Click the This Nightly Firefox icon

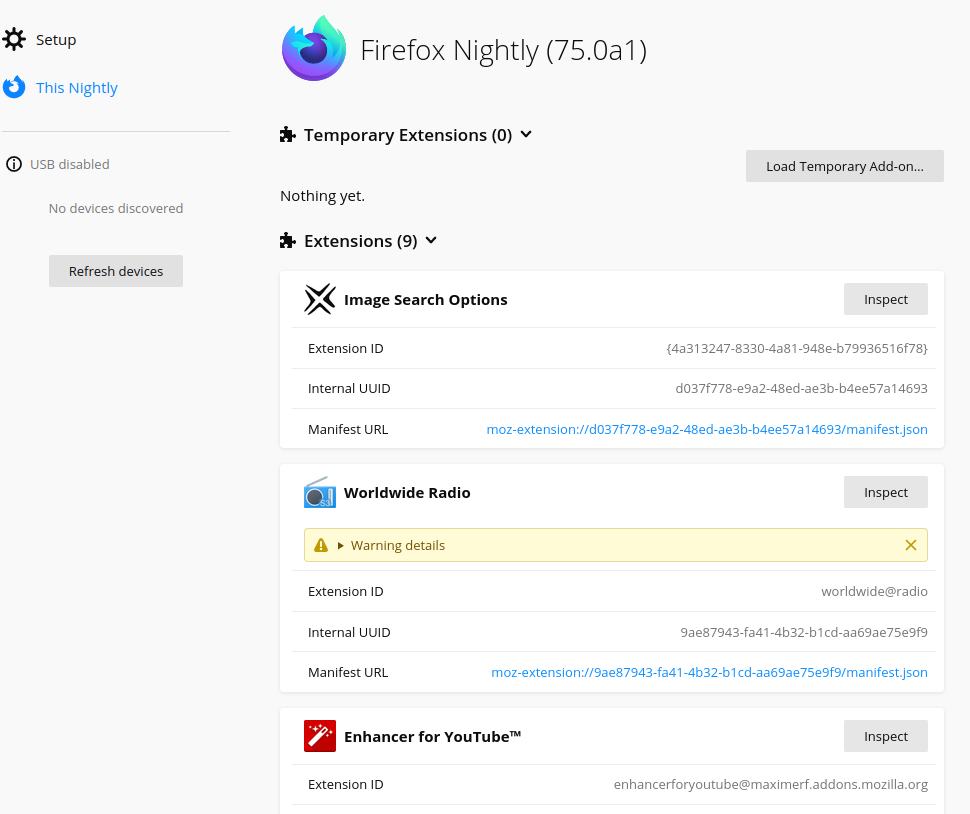[x=14, y=87]
